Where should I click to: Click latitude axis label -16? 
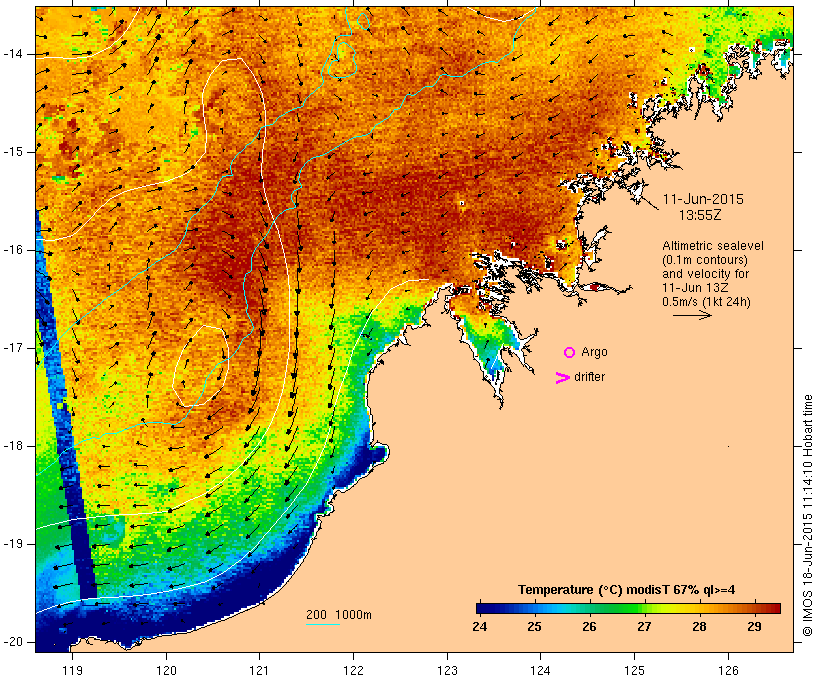[12, 250]
